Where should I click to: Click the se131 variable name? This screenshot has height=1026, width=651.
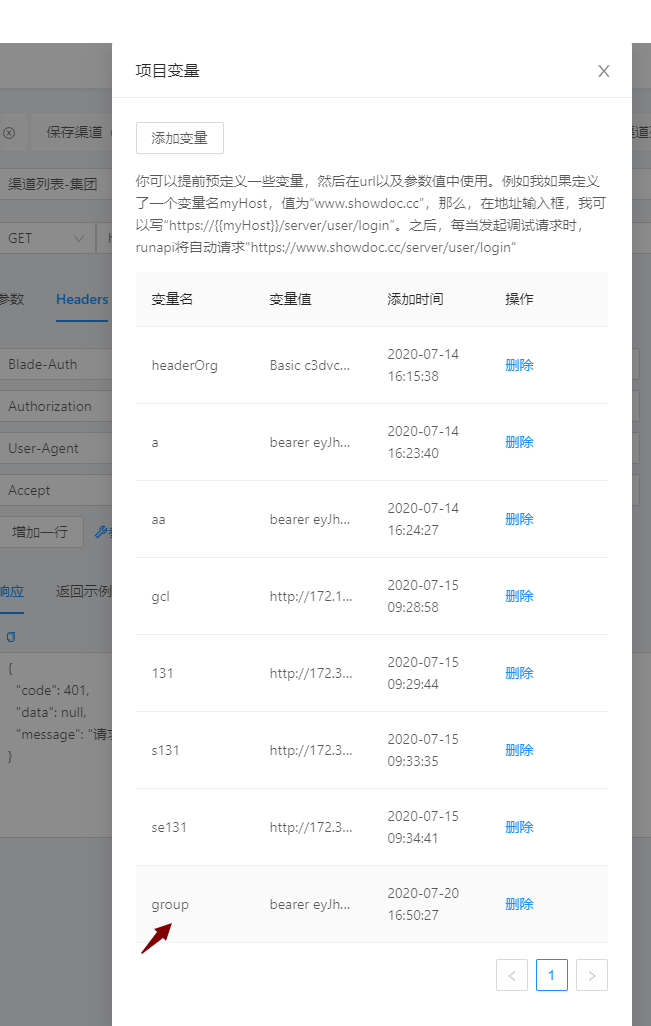coord(169,827)
